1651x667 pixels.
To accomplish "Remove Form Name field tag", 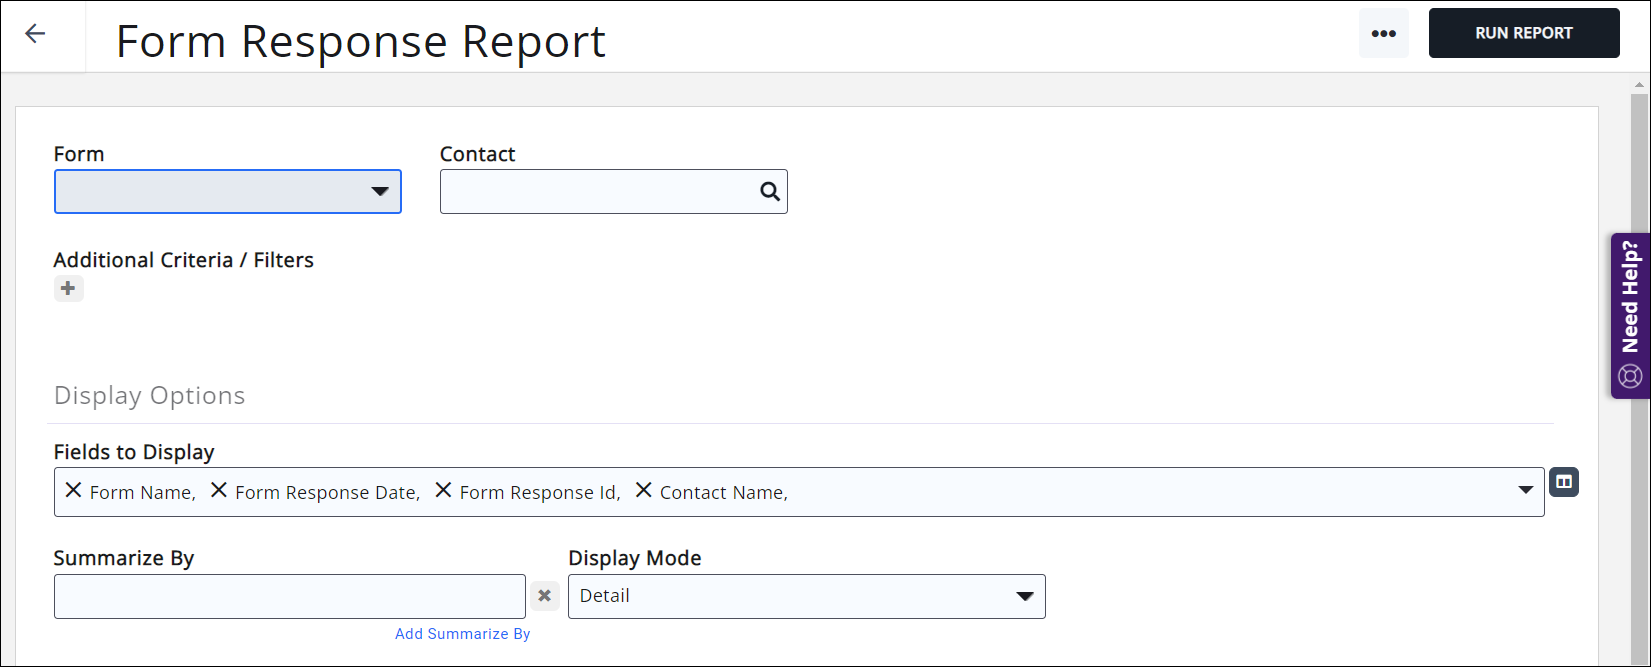I will [73, 490].
